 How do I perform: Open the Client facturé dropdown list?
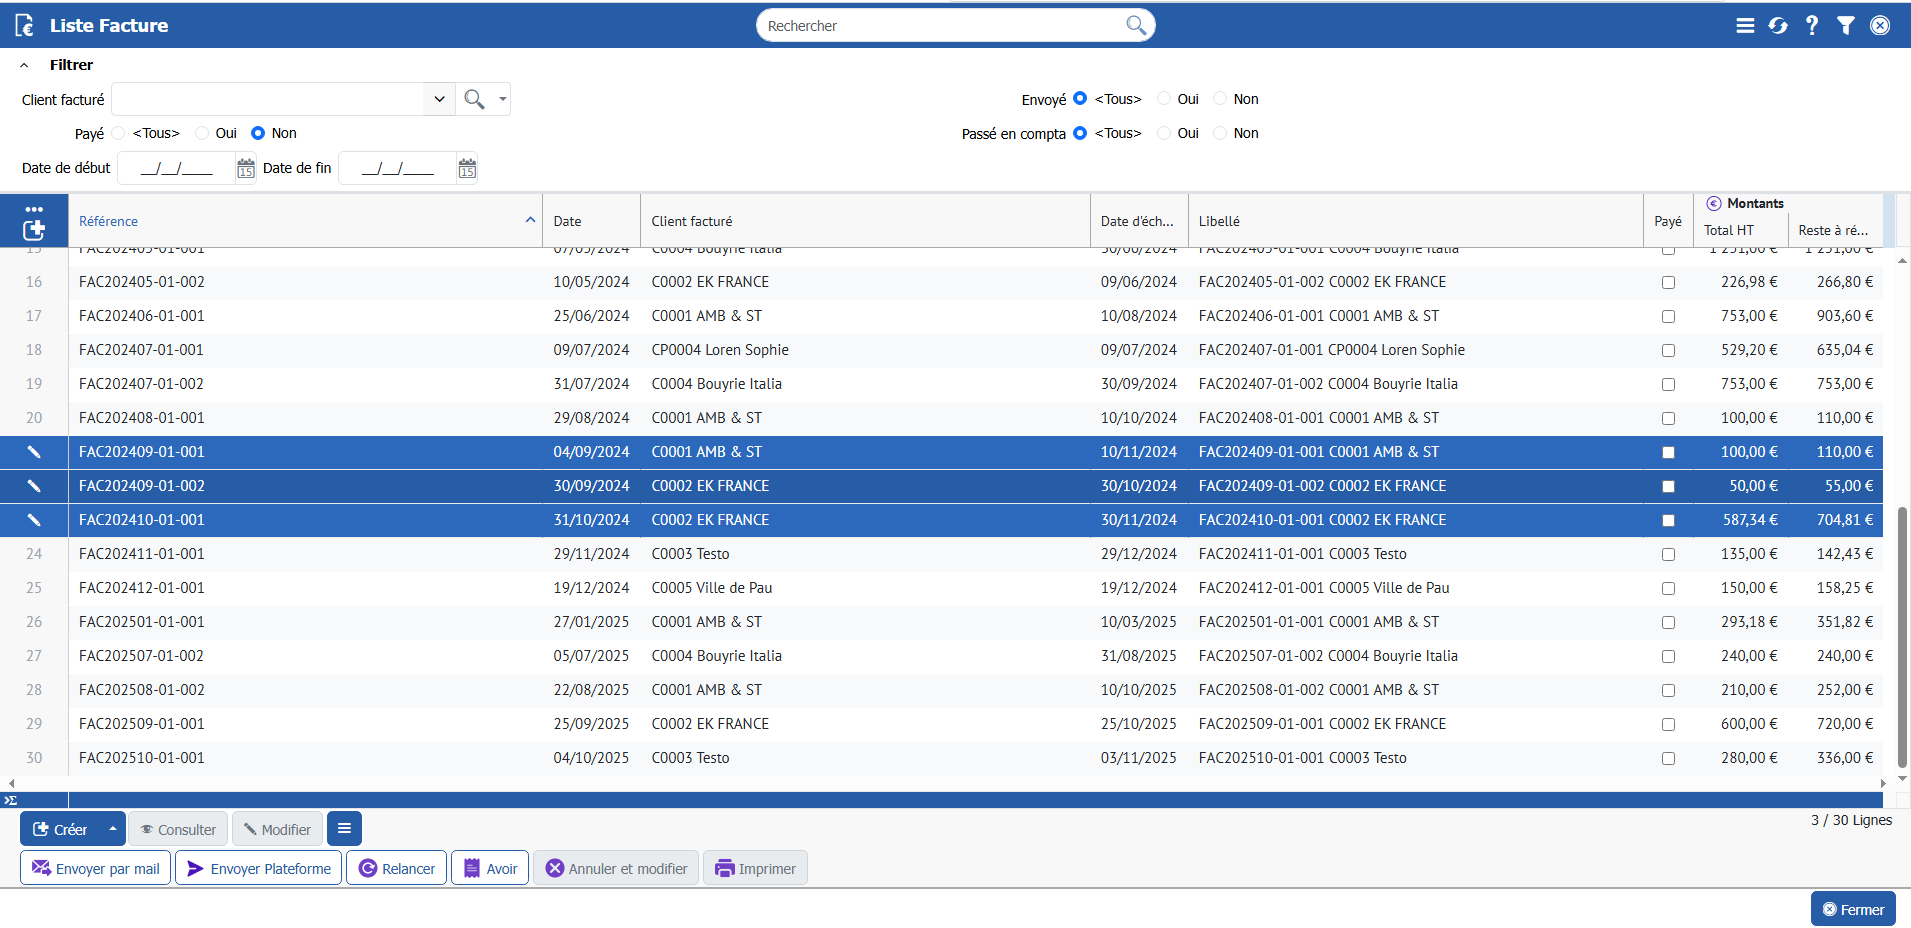coord(439,99)
